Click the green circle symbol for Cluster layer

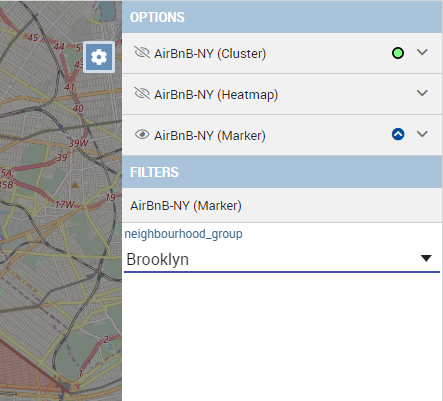click(x=398, y=53)
